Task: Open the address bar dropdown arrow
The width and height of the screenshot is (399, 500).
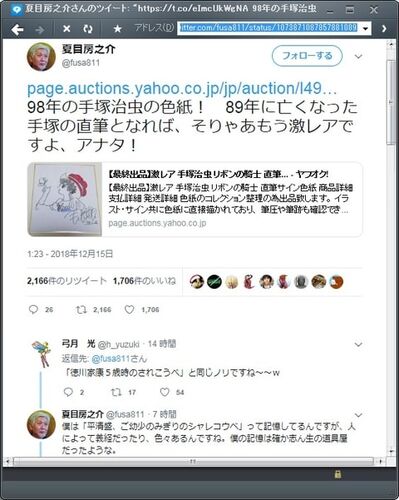Action: [366, 29]
